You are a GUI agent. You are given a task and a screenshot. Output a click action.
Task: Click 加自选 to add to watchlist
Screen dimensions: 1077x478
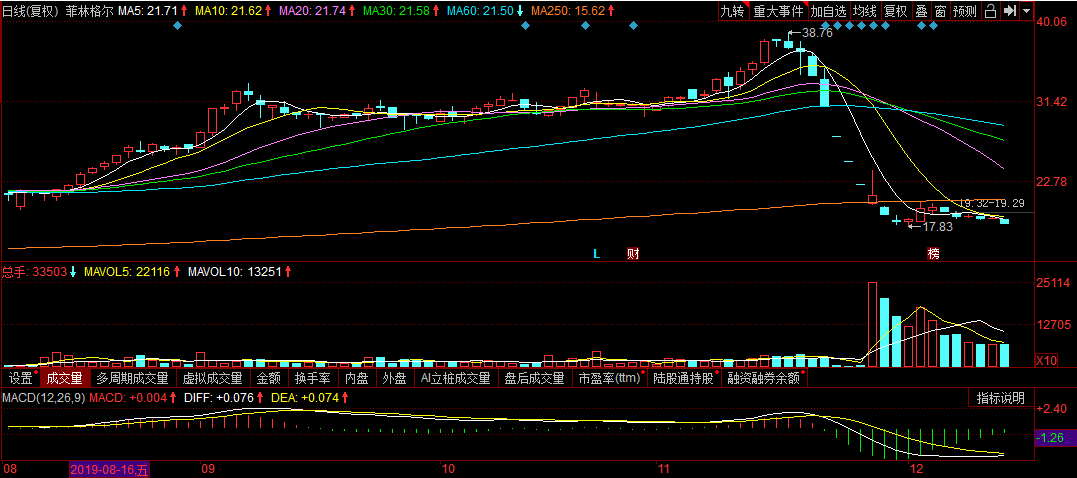coord(828,11)
